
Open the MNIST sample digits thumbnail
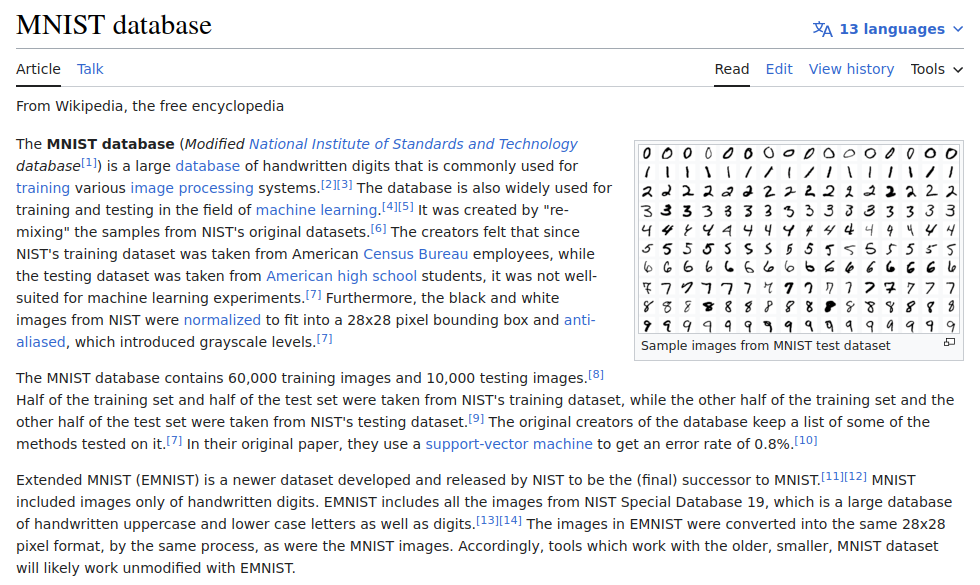pyautogui.click(x=799, y=238)
